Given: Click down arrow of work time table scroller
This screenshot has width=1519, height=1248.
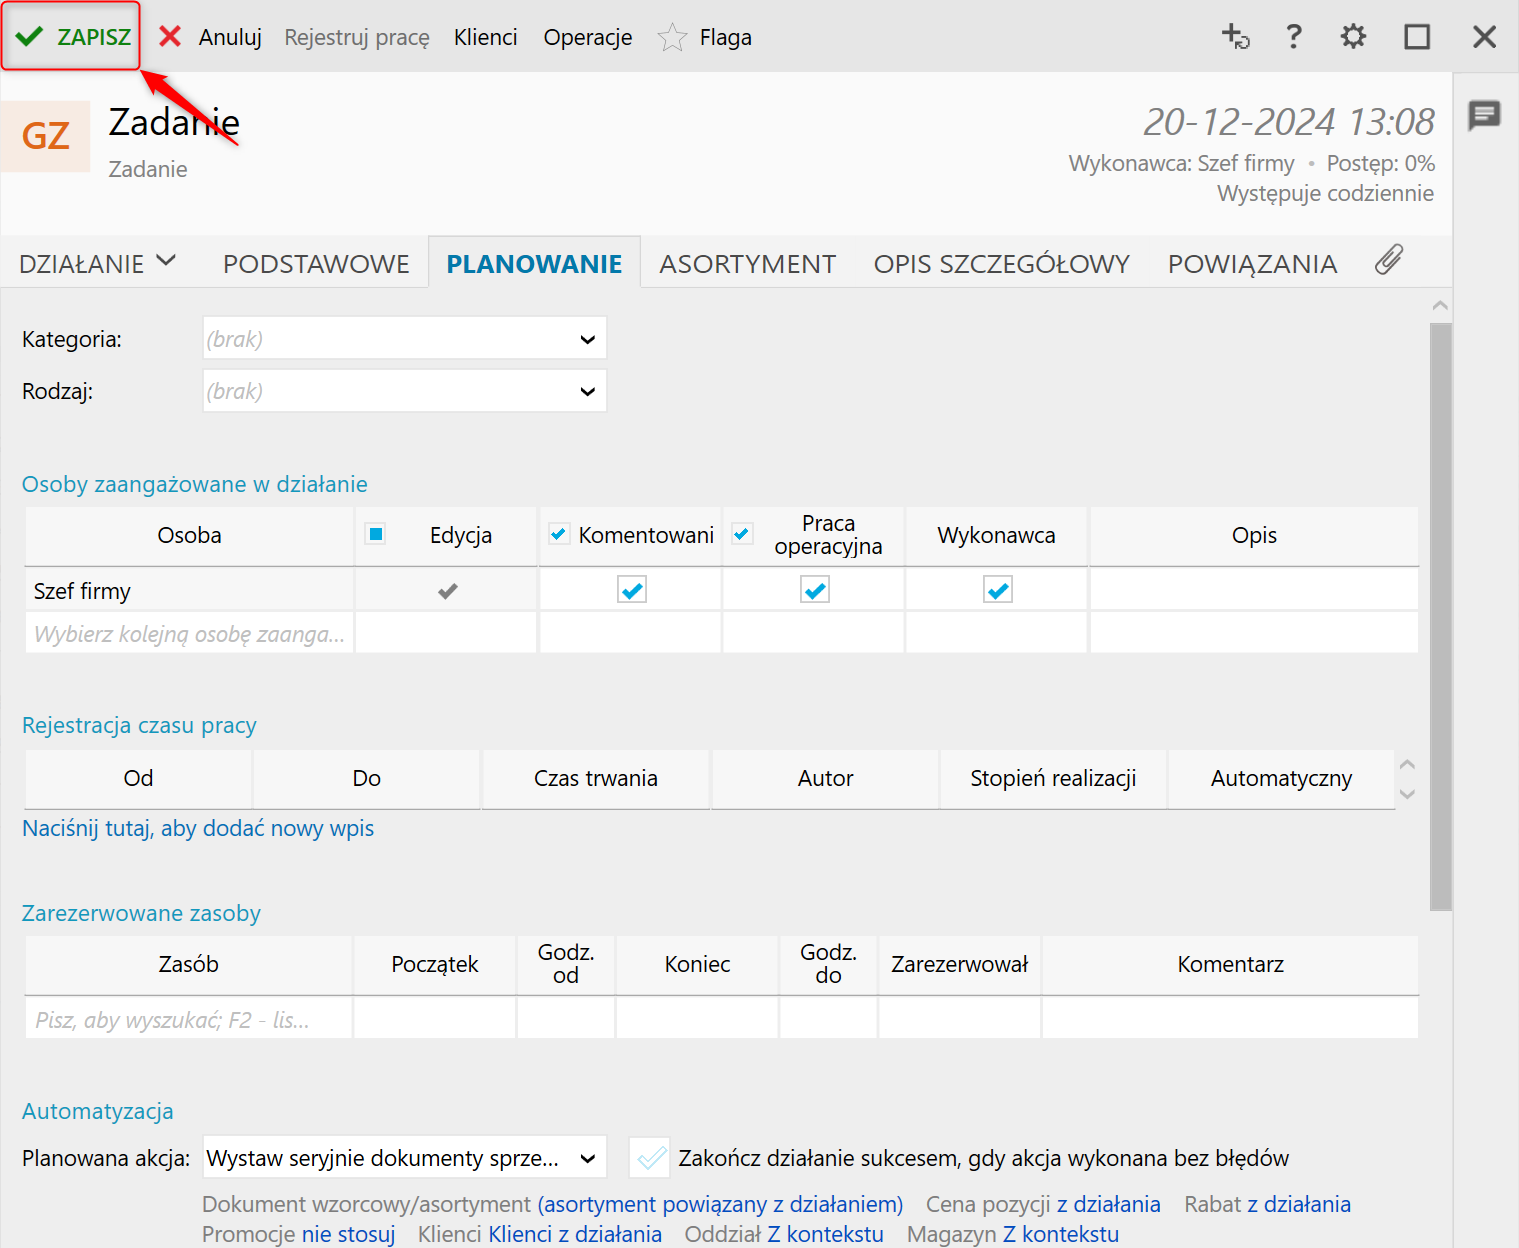Looking at the screenshot, I should coord(1407,794).
